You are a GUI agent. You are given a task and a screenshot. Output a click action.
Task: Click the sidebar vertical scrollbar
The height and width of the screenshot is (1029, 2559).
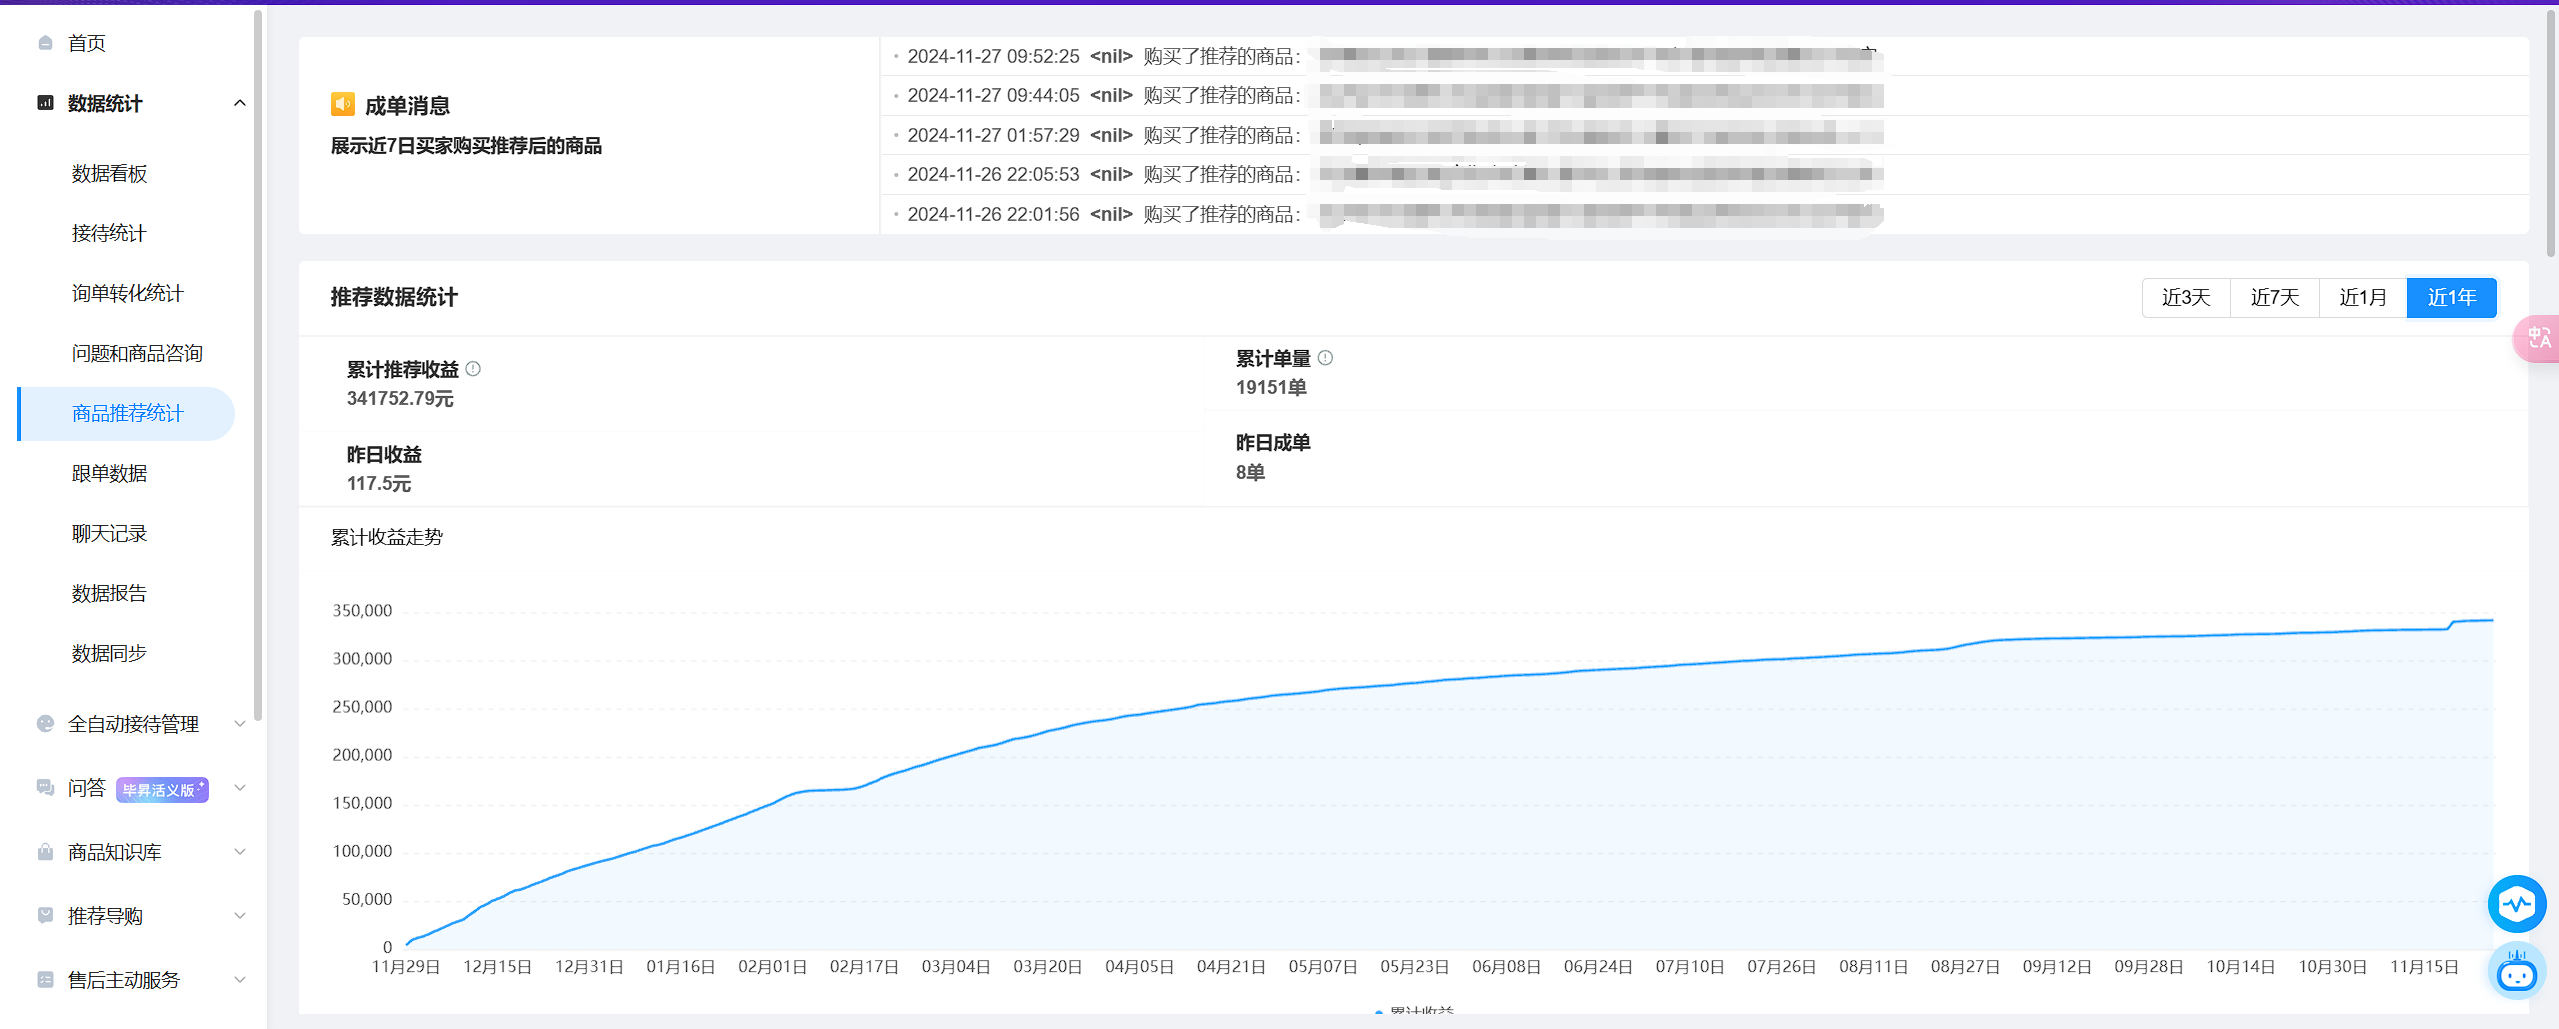(258, 365)
